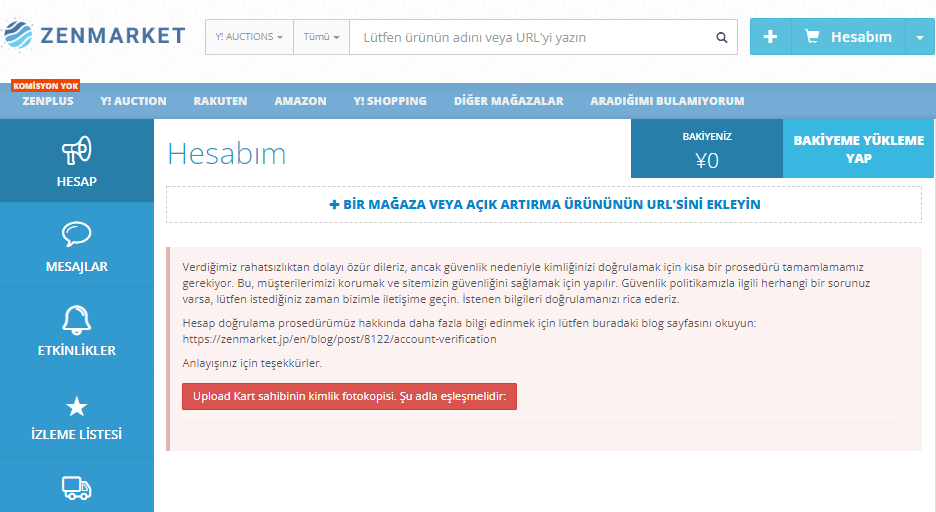Click the account-verification blog URL text
This screenshot has width=936, height=512.
click(x=339, y=339)
